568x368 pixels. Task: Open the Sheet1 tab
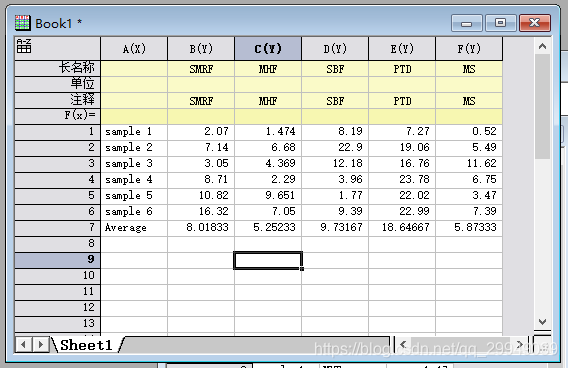pos(86,345)
